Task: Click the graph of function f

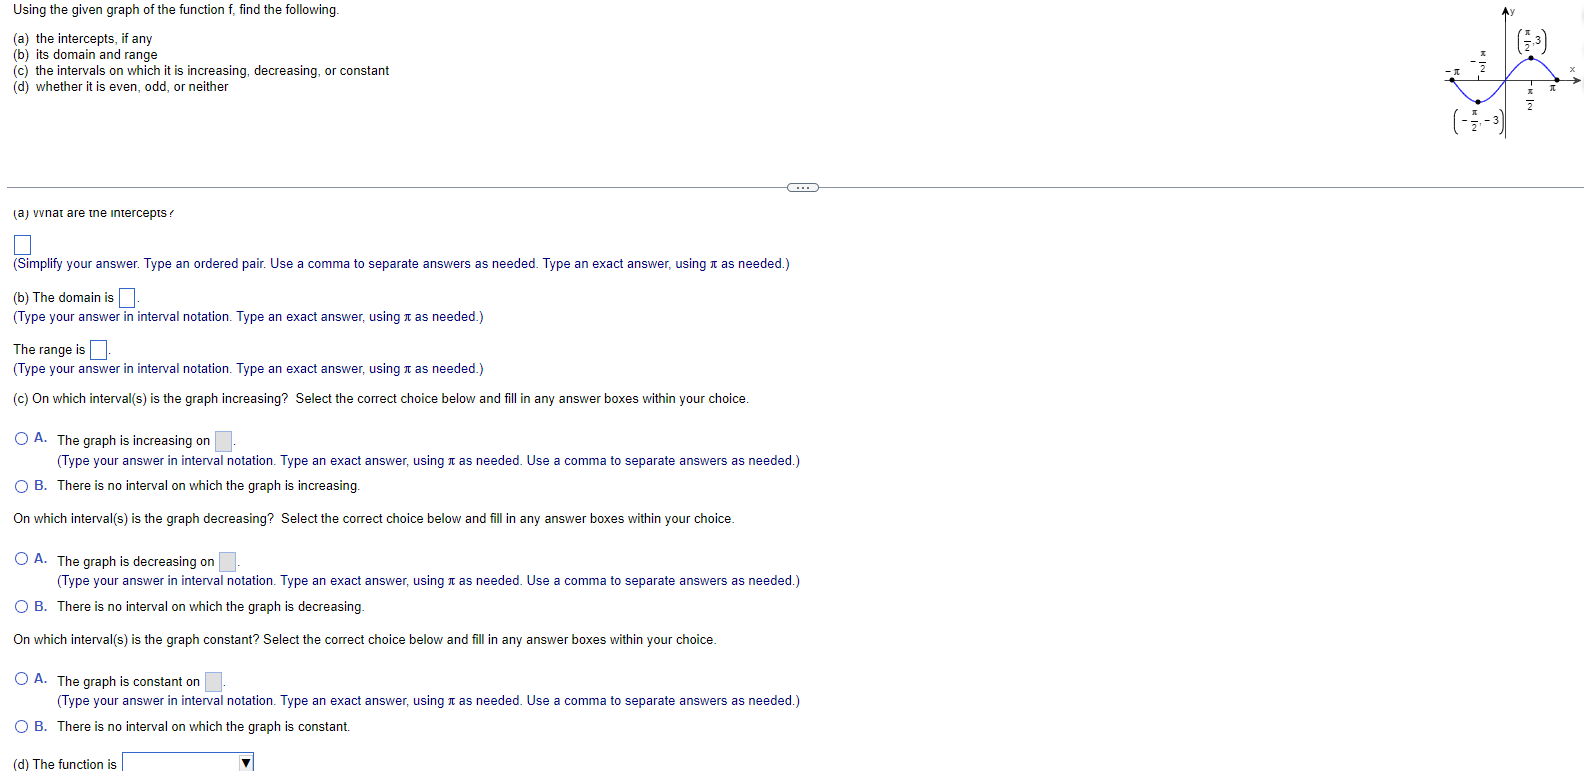Action: tap(1513, 73)
